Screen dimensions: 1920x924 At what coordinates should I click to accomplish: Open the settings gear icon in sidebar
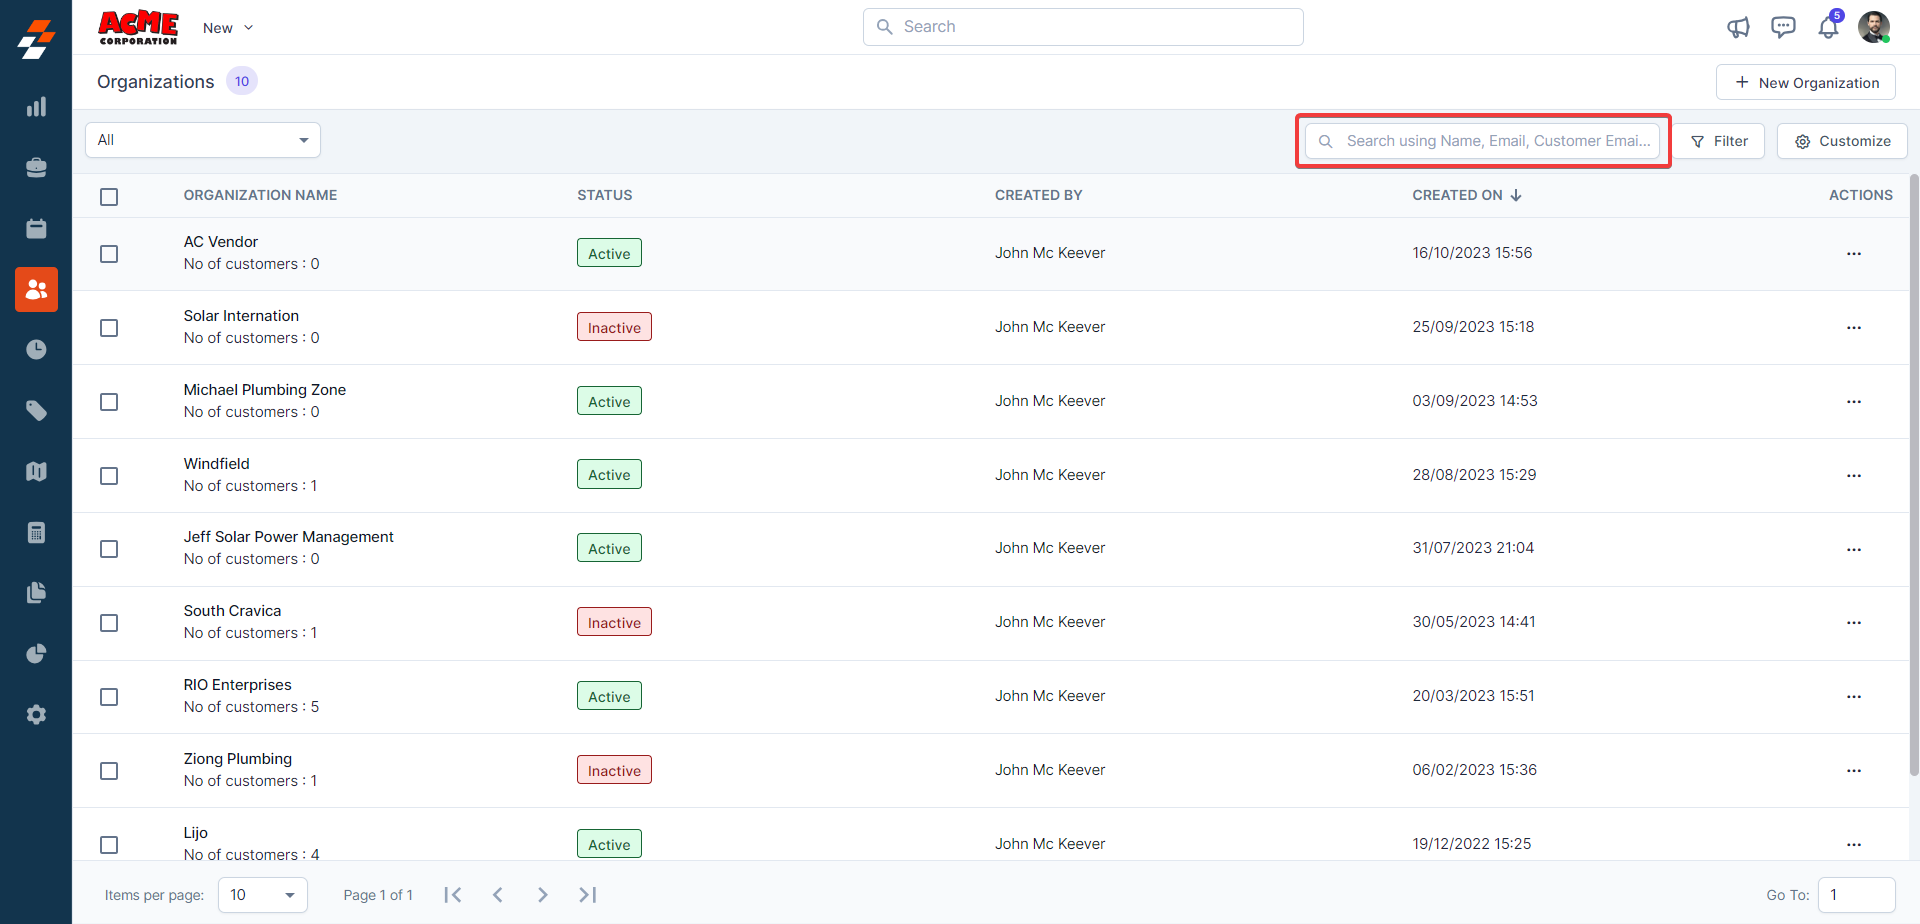(x=36, y=715)
